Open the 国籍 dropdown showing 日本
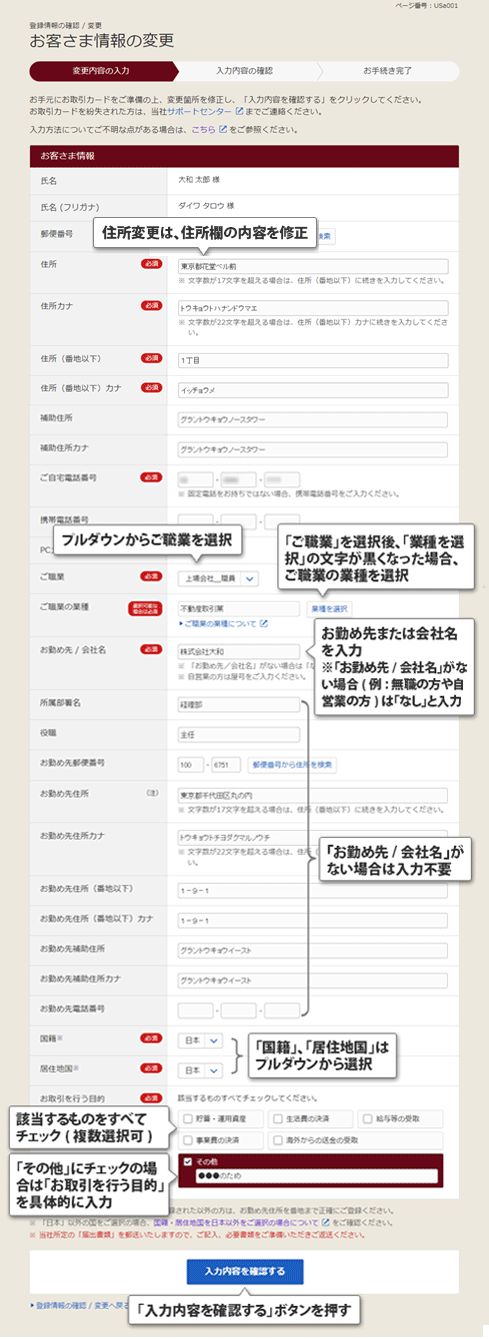The width and height of the screenshot is (489, 1339). pyautogui.click(x=203, y=1040)
